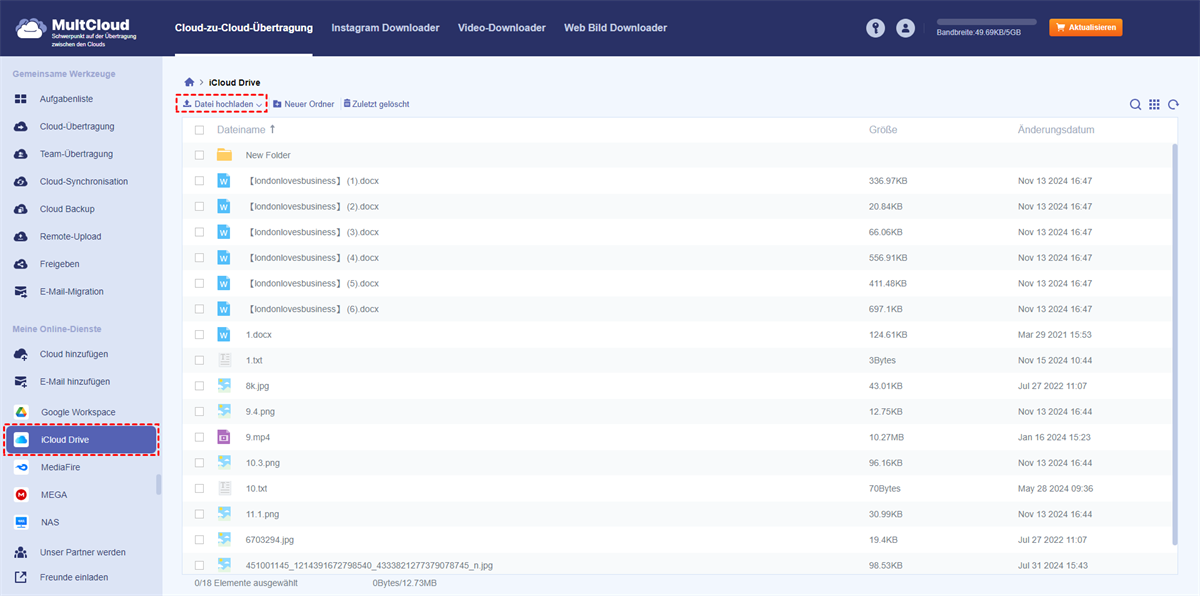The height and width of the screenshot is (596, 1200).
Task: Switch to Video-Downloader tab
Action: tap(502, 28)
